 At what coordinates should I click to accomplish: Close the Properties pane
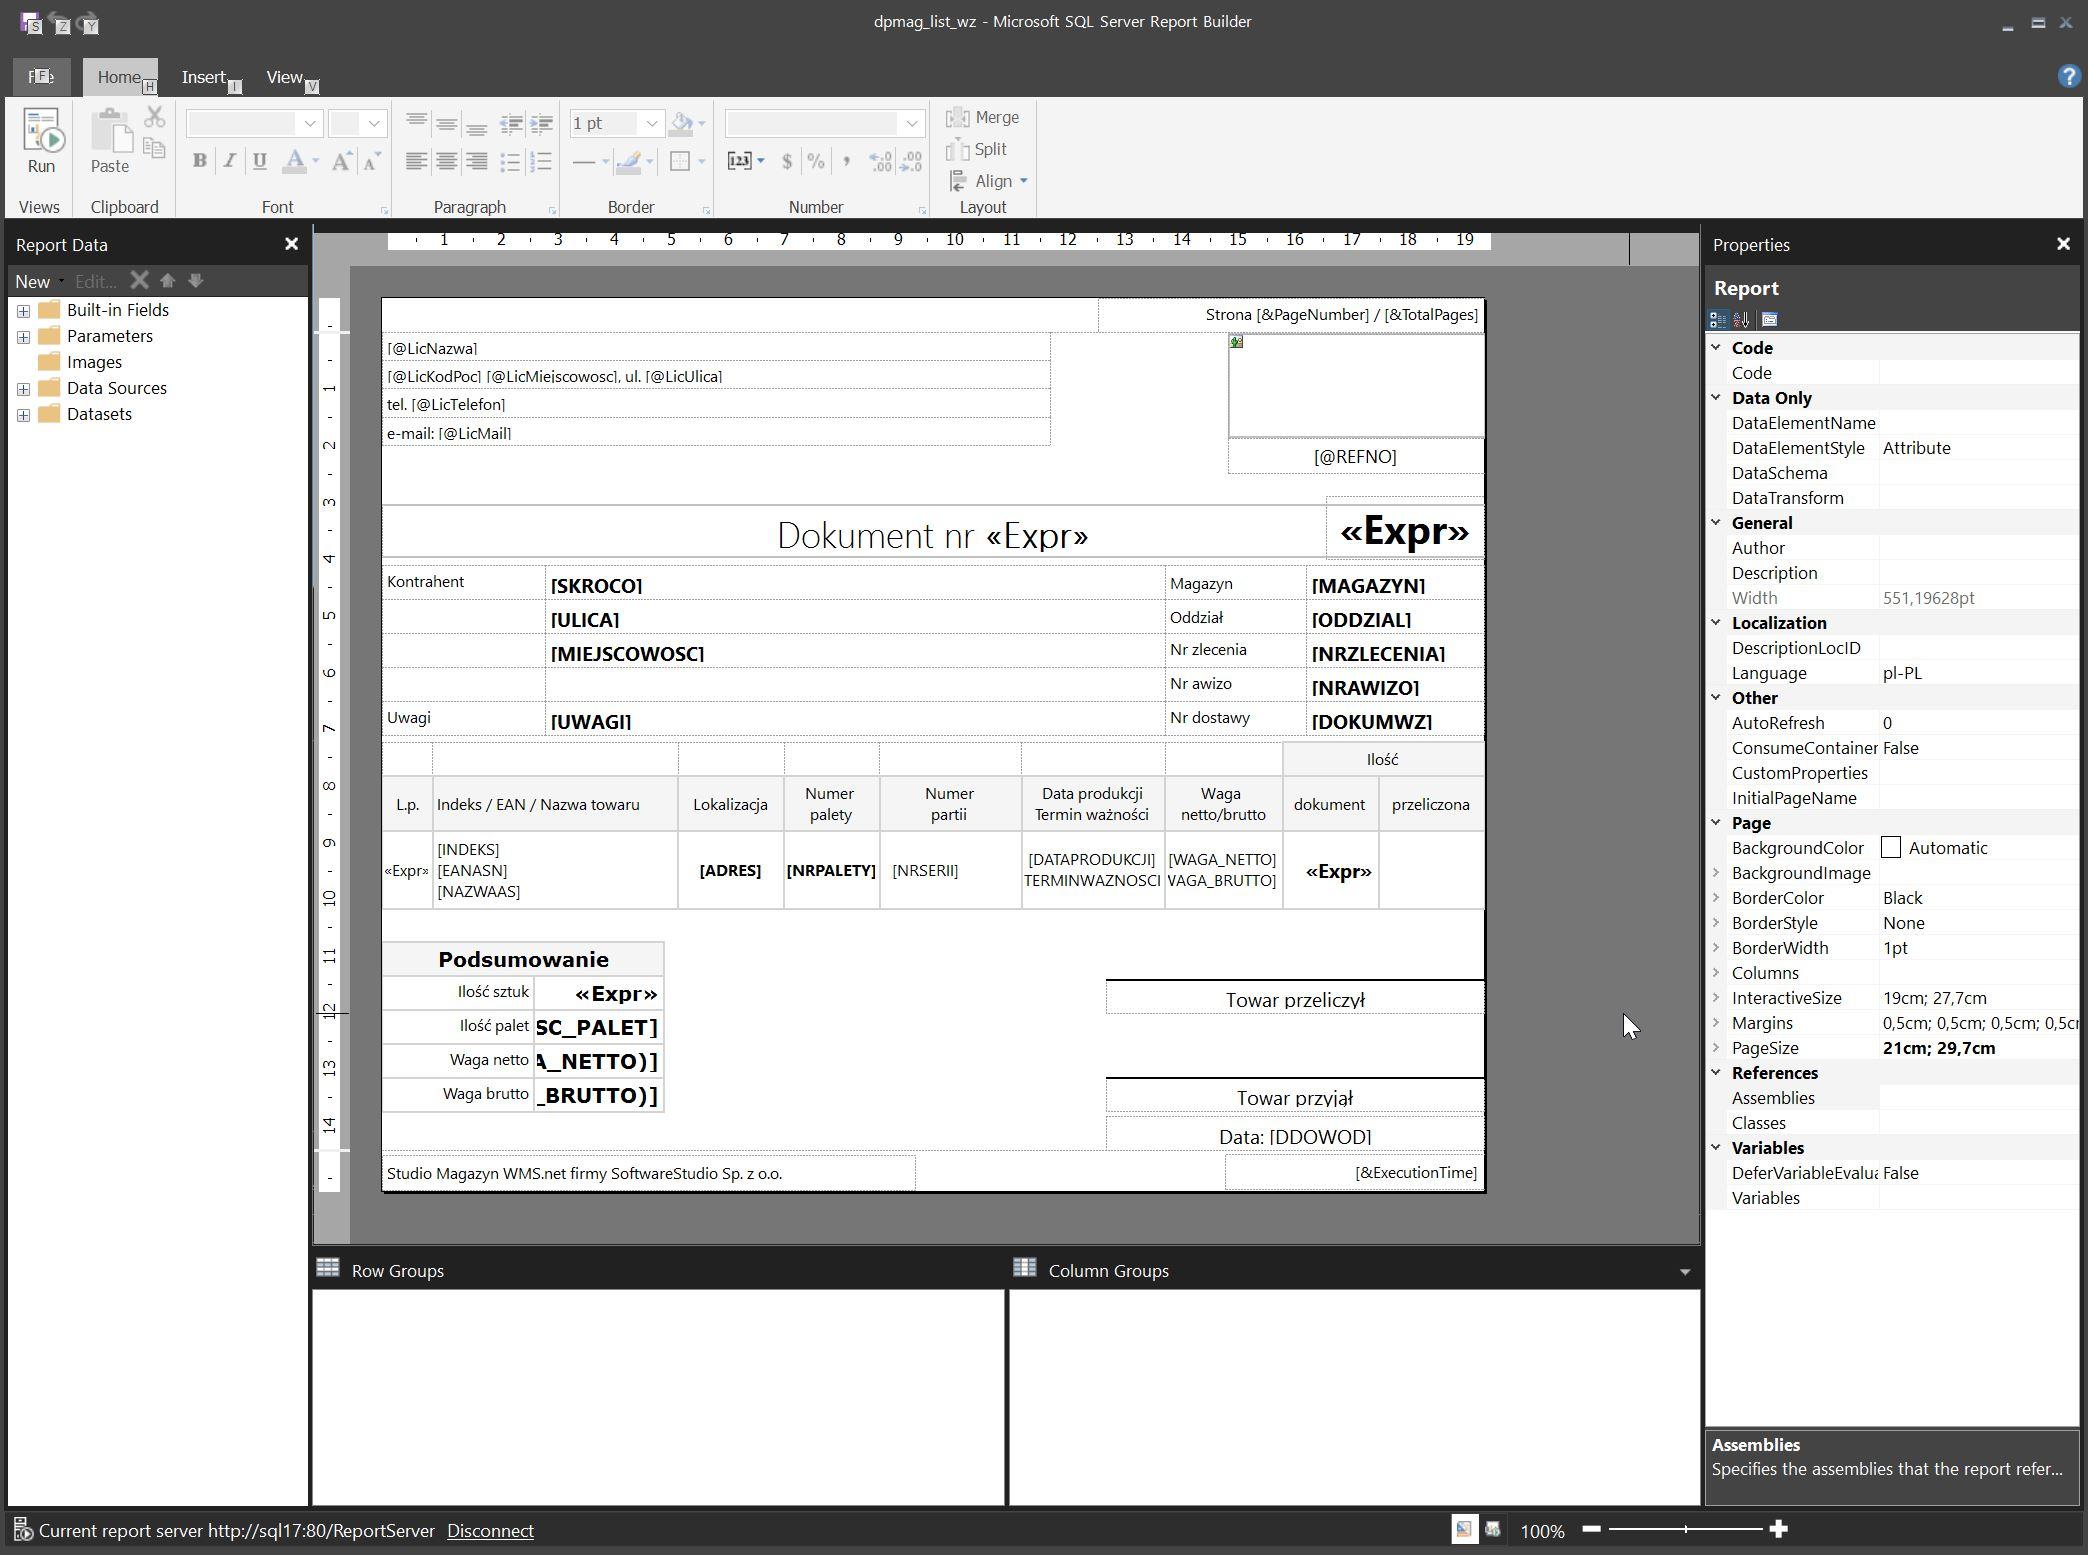point(2062,244)
